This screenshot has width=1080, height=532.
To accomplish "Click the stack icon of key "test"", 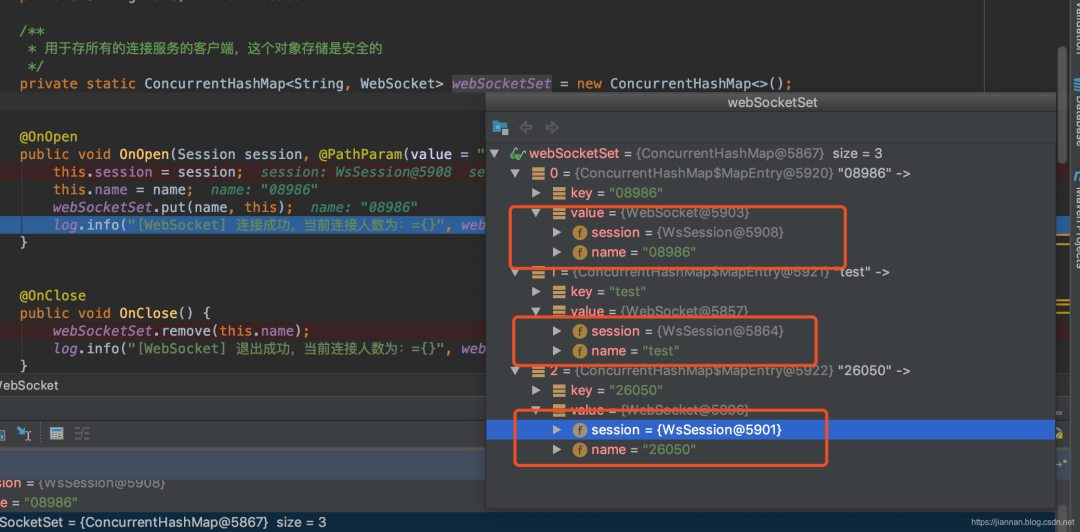I will [x=560, y=292].
